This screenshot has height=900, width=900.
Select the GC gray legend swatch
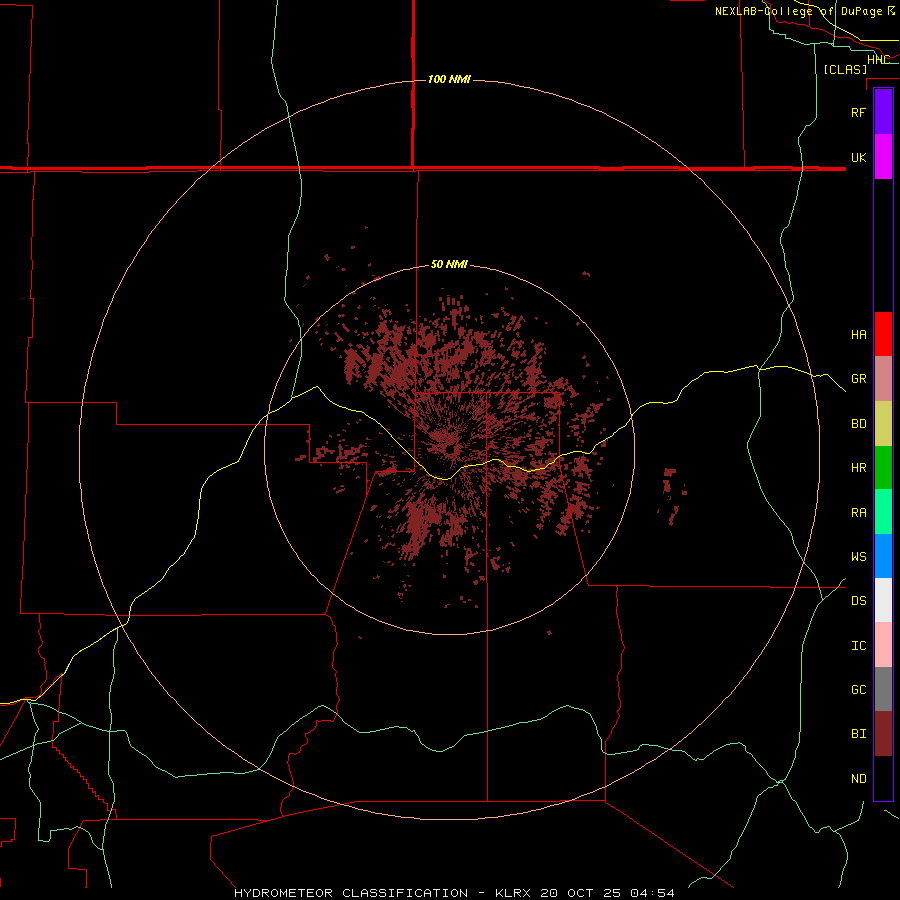pos(883,689)
